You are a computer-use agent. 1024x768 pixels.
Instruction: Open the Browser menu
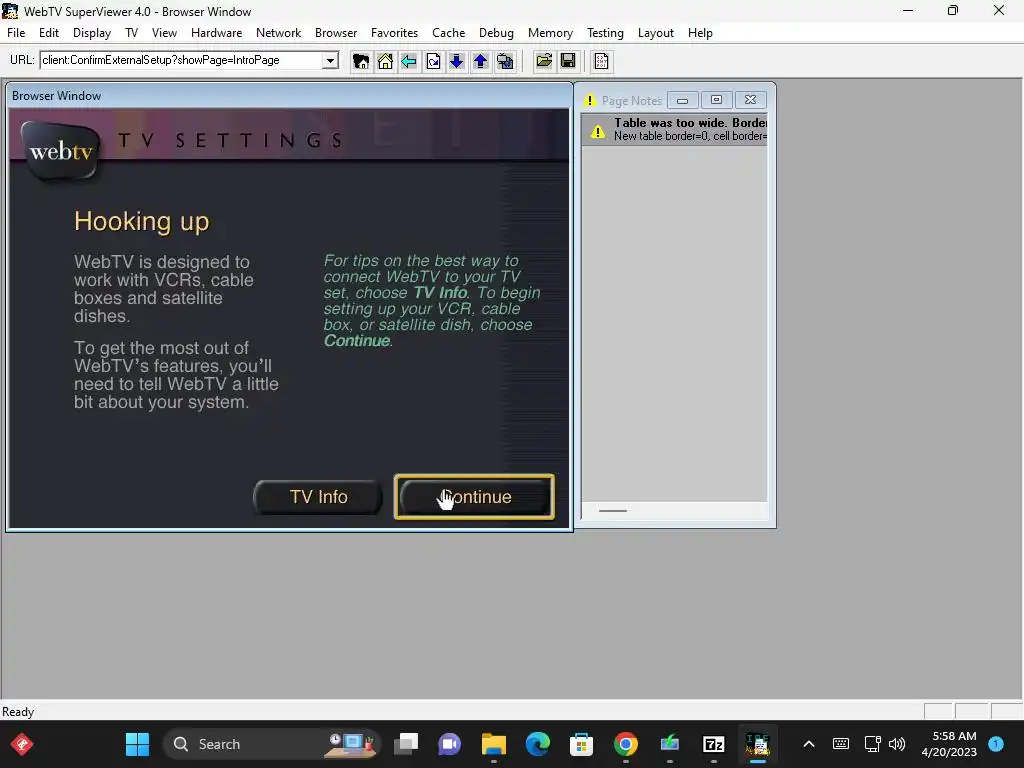(336, 33)
